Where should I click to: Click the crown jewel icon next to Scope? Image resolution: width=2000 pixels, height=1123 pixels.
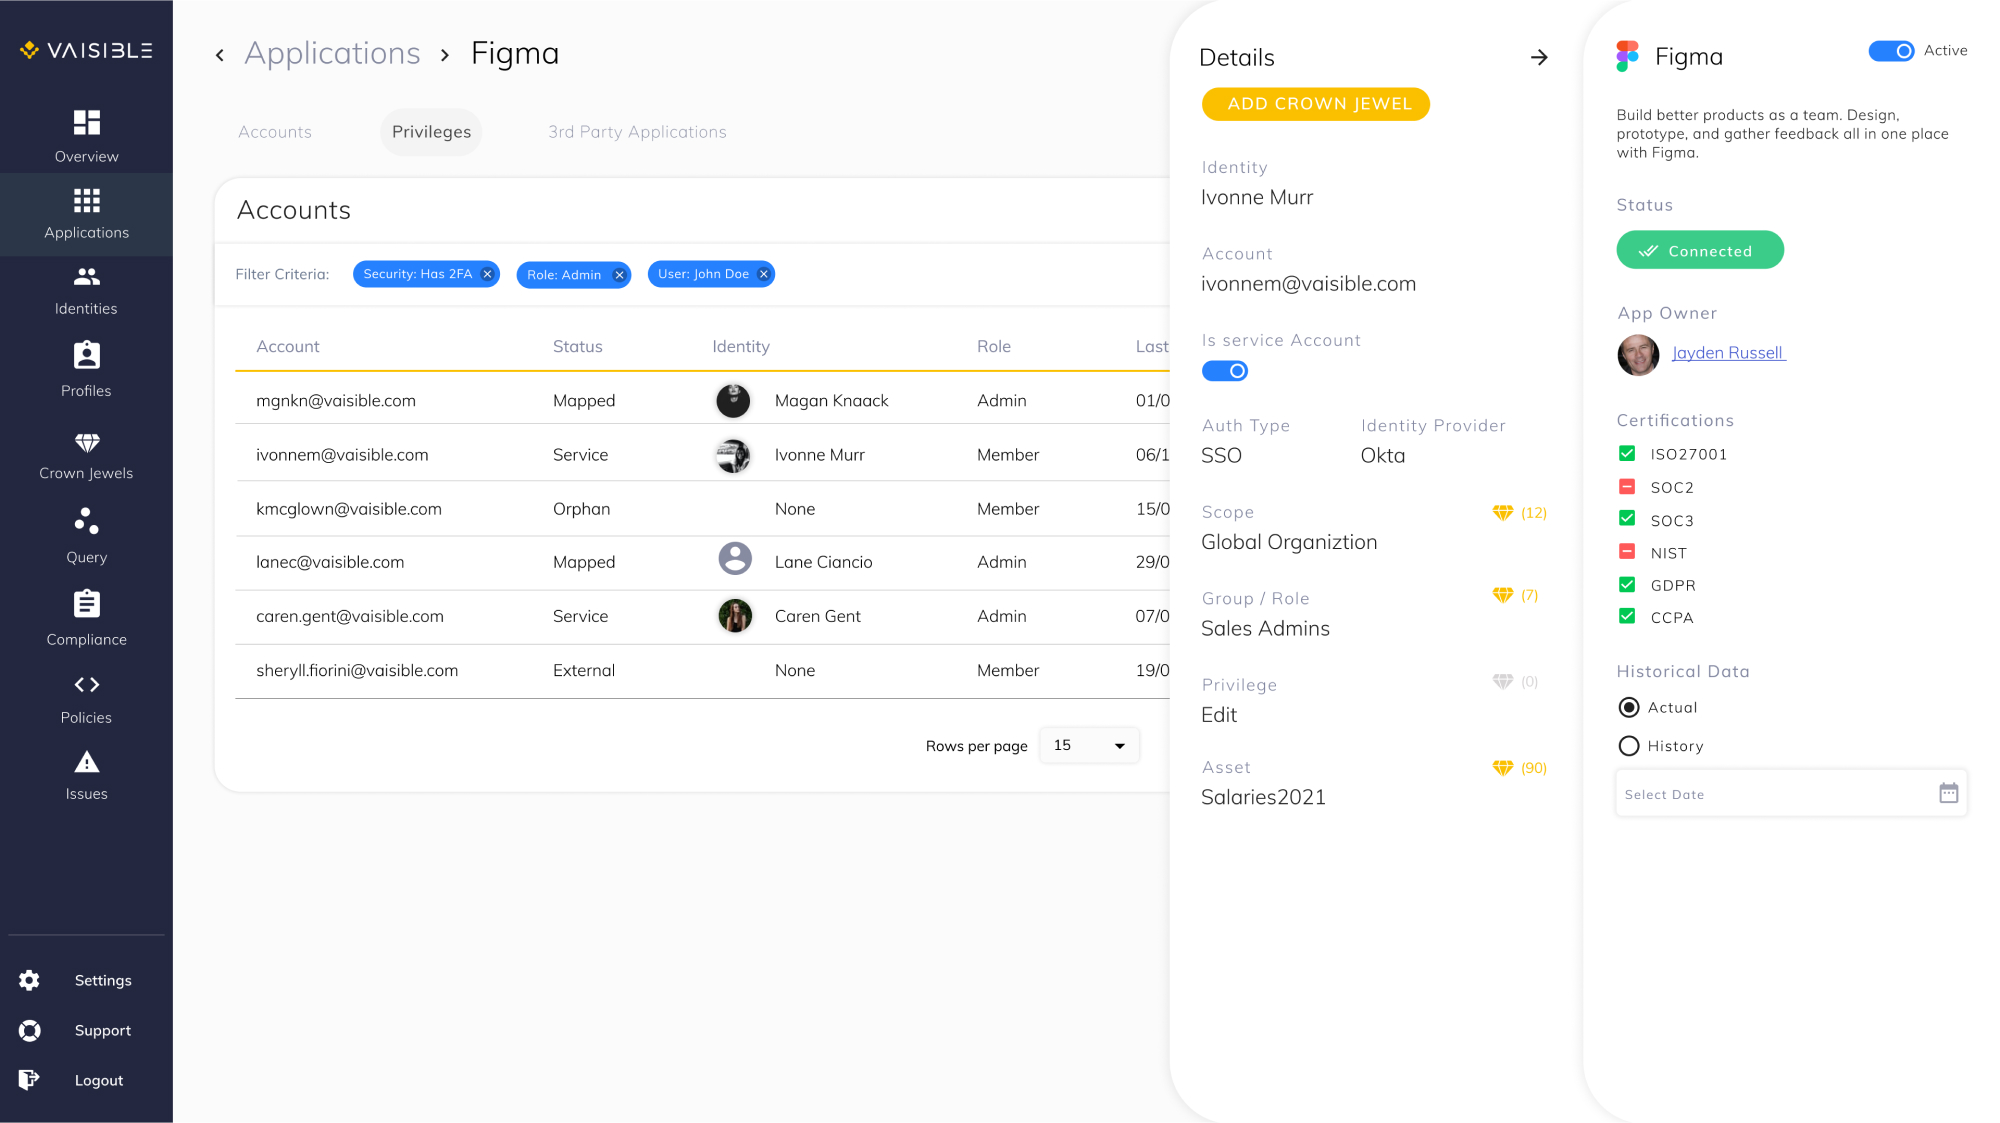1502,513
